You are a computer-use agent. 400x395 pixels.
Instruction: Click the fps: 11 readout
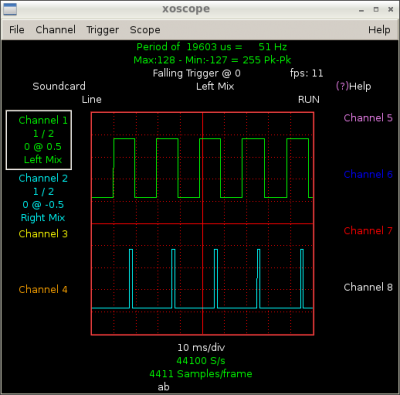[x=307, y=74]
